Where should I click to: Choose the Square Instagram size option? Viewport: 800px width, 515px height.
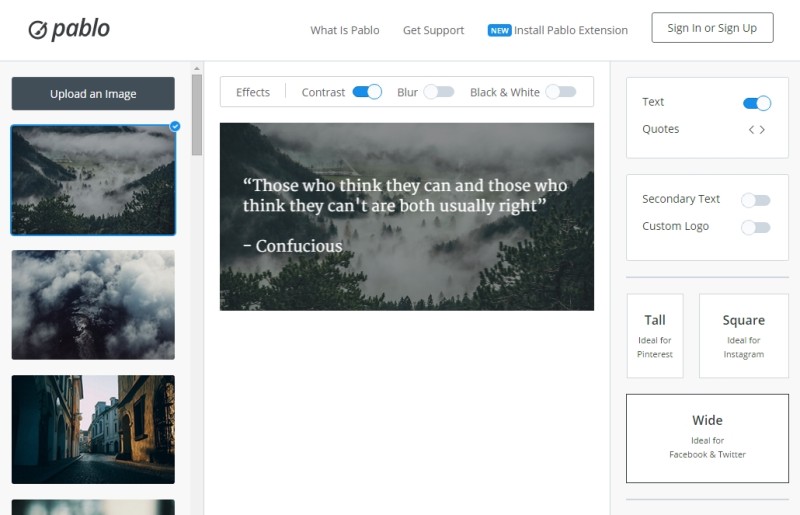pyautogui.click(x=743, y=335)
